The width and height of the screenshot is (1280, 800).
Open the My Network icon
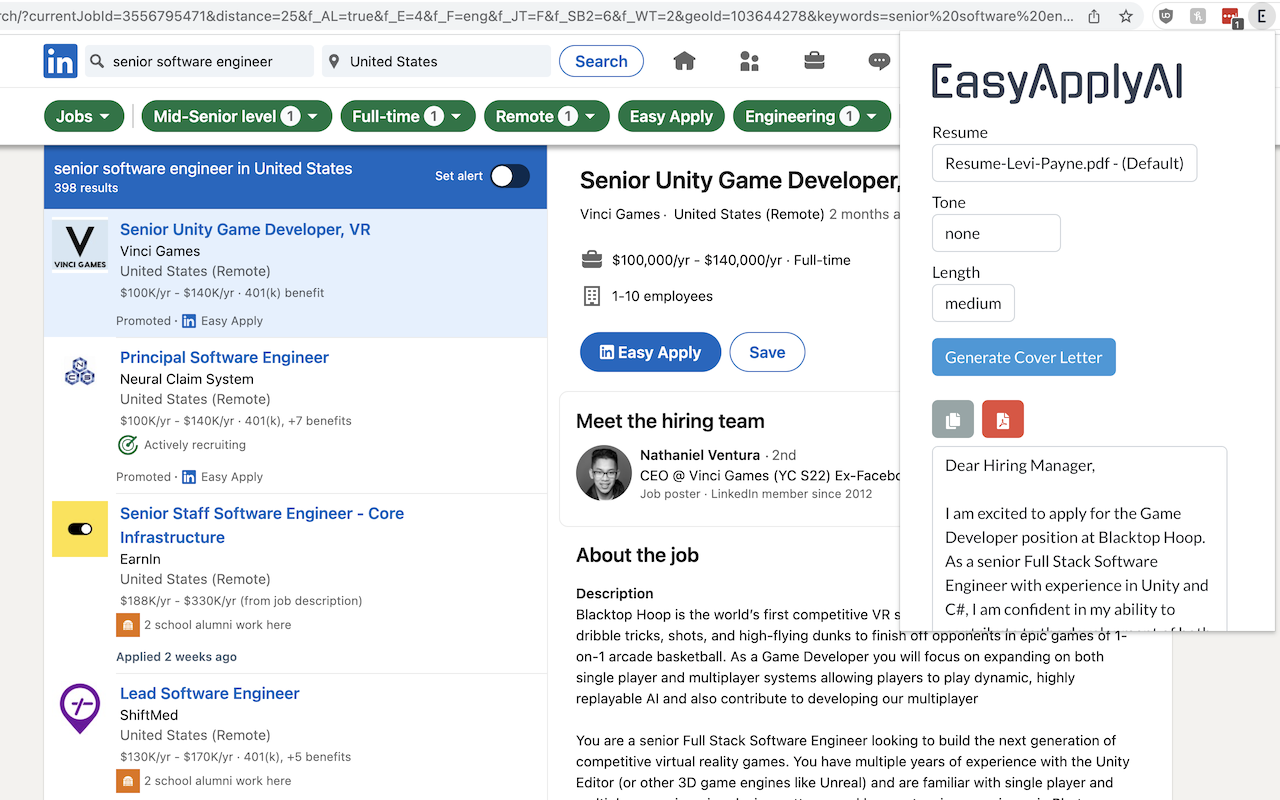point(749,61)
